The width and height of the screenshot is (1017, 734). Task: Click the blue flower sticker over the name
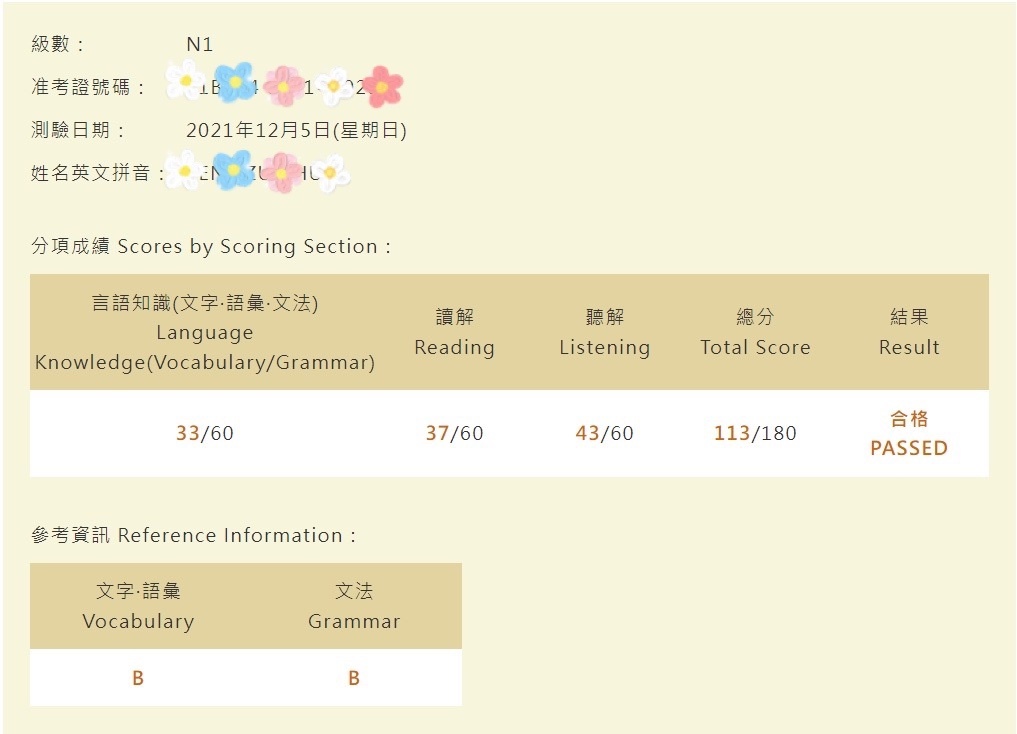click(x=233, y=169)
